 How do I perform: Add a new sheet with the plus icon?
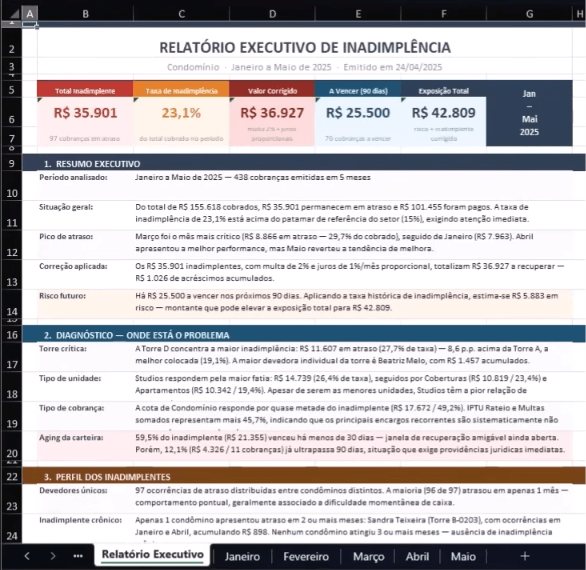coord(525,556)
